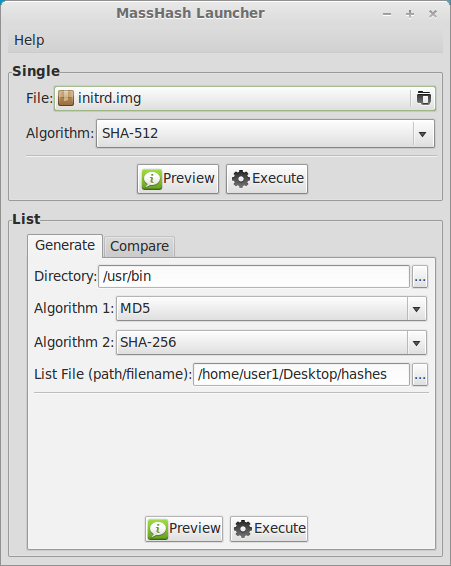Click the File chooser field showing initrd.img
The width and height of the screenshot is (451, 566).
(245, 98)
